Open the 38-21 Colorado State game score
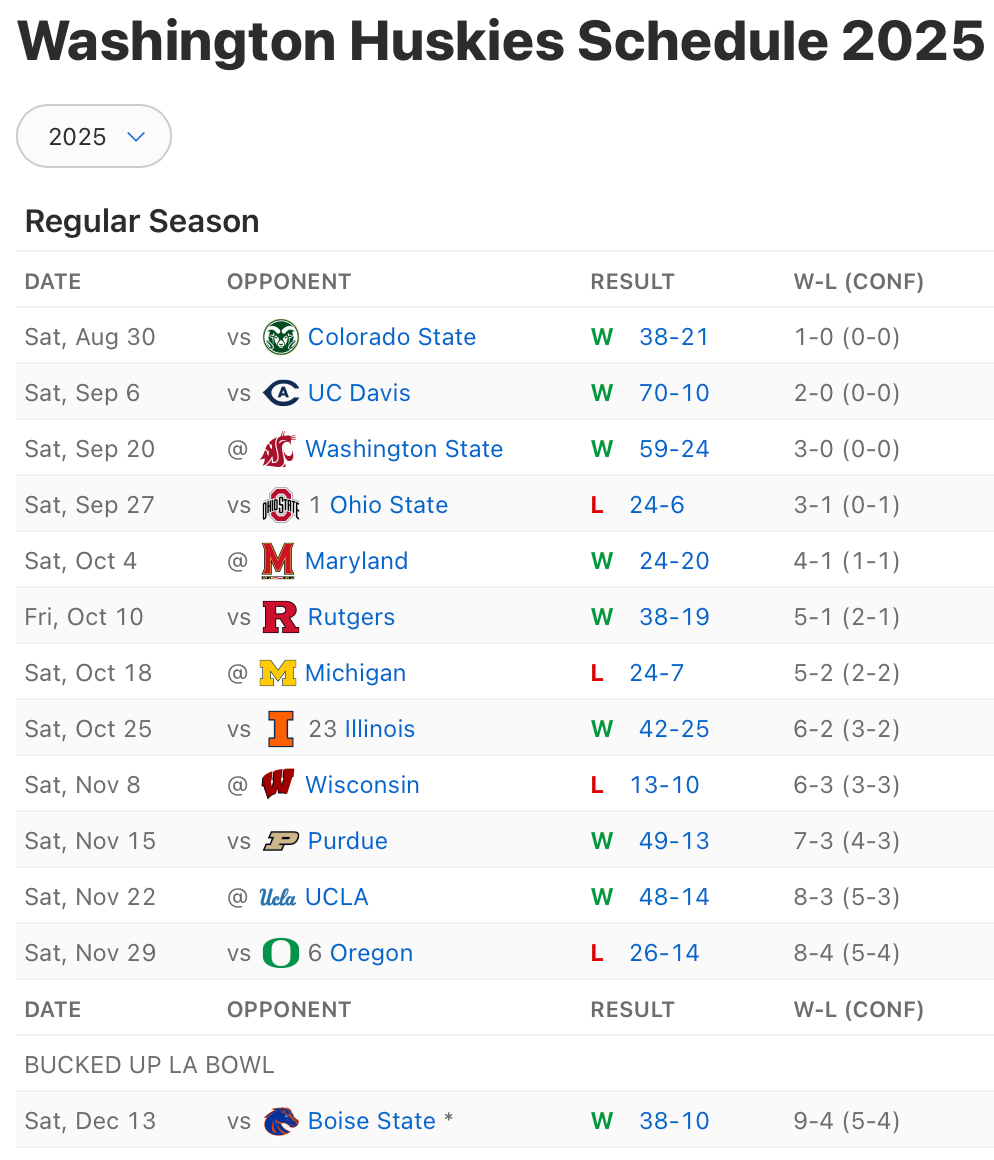Screen dimensions: 994x1160 [674, 337]
